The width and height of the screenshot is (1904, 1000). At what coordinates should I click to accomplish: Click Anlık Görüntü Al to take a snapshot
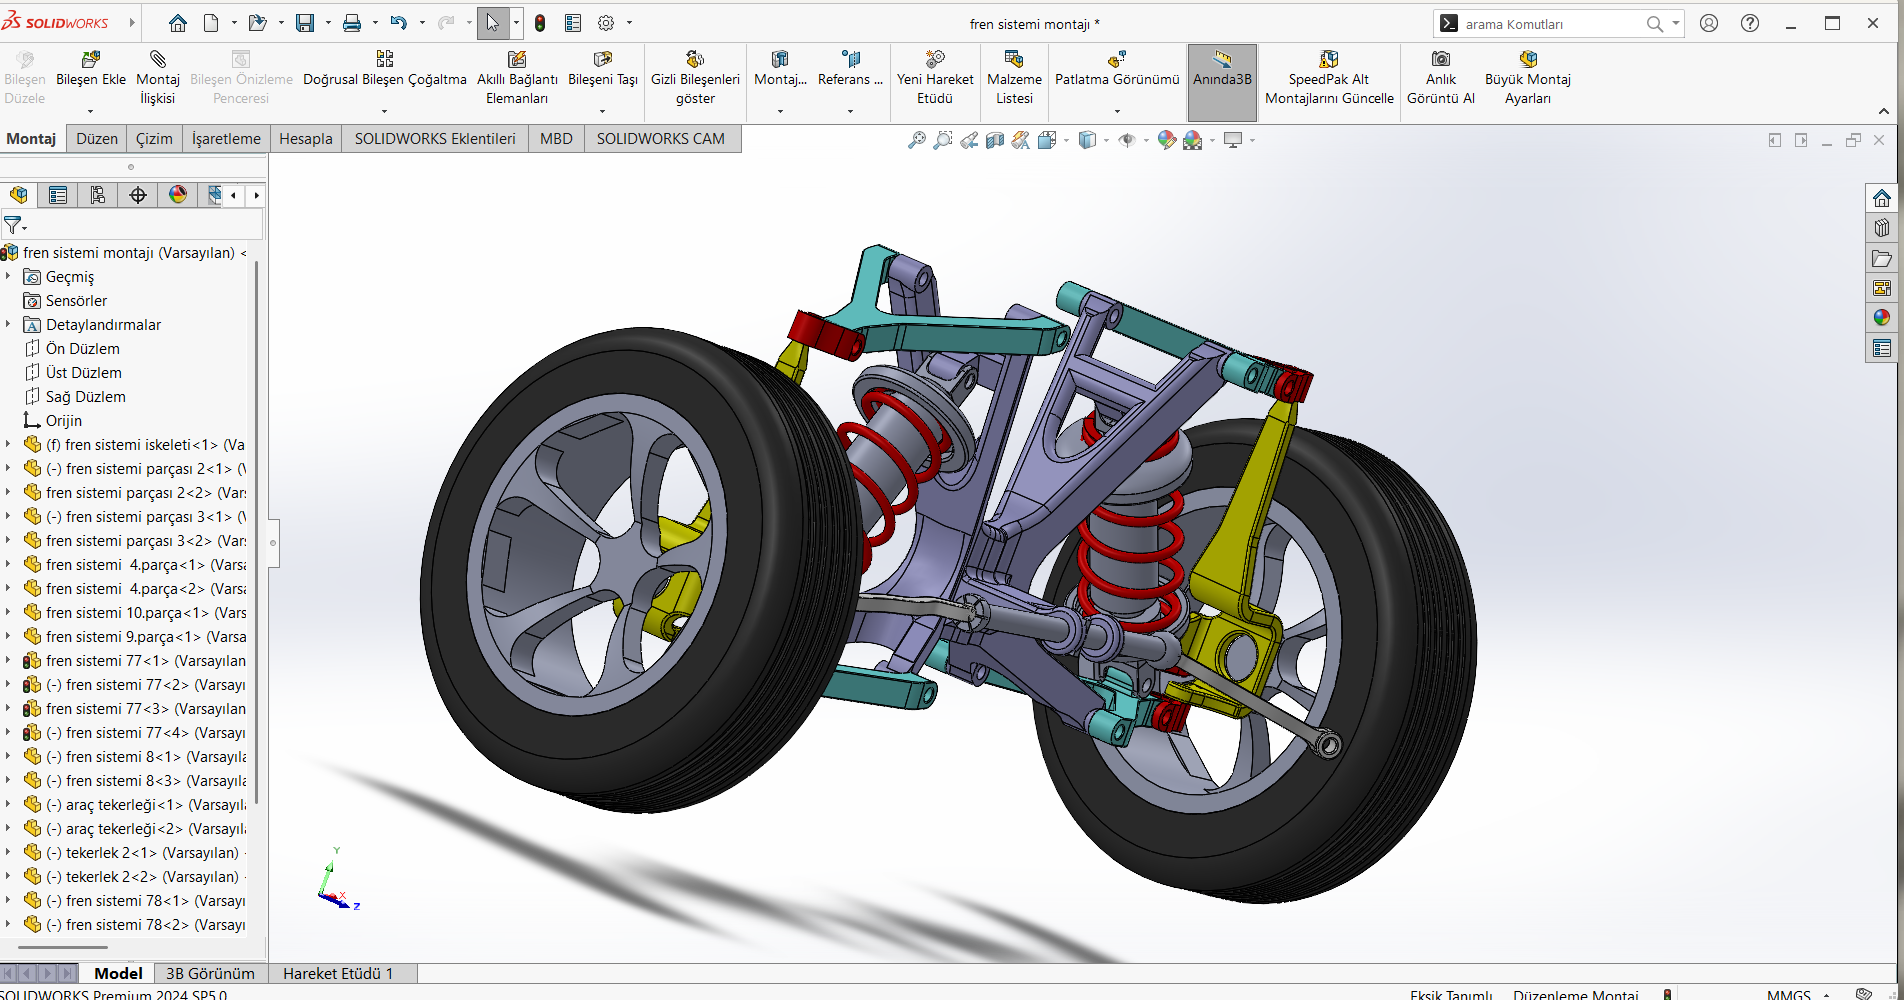(x=1441, y=78)
